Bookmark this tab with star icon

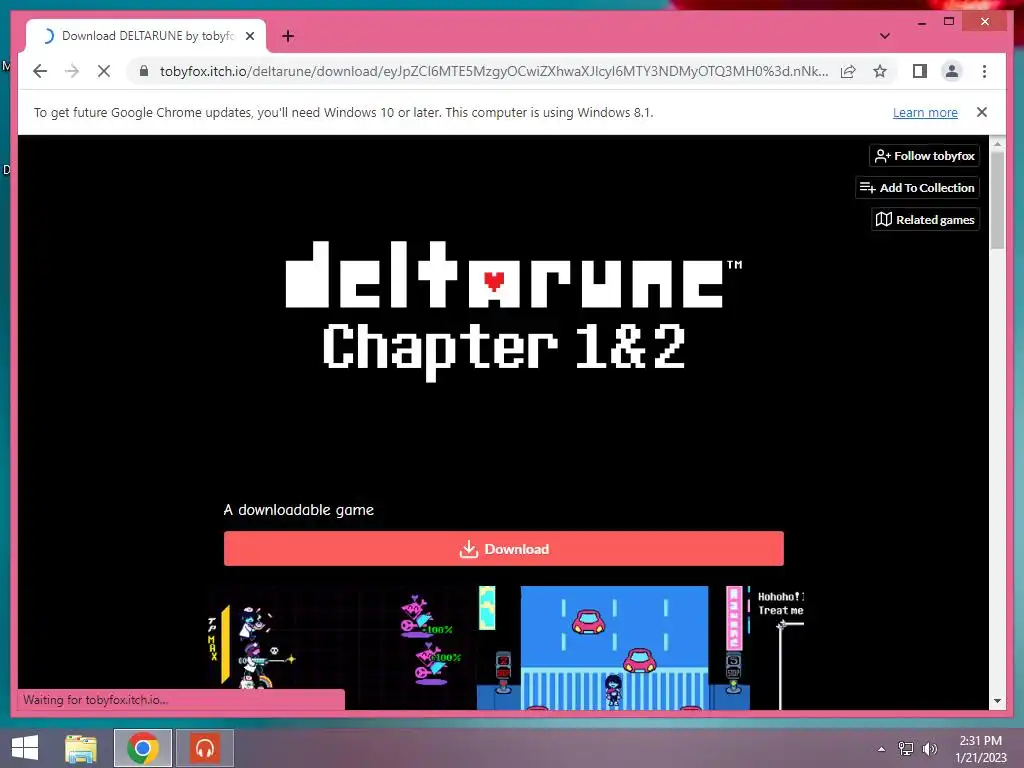[880, 71]
